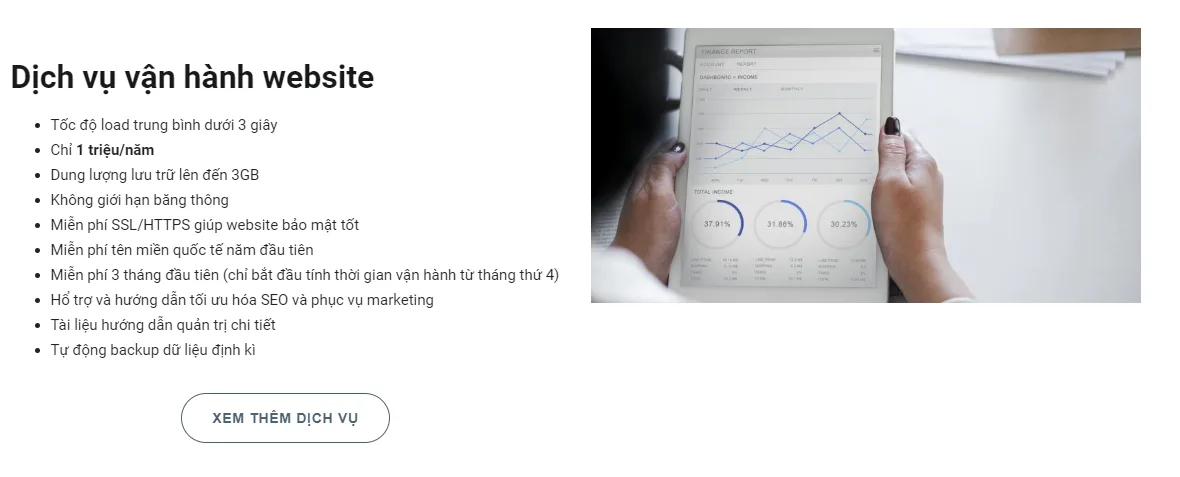Viewport: 1180px width, 477px height.
Task: Click the Tự động backup dữ liệu item
Action: (x=153, y=349)
